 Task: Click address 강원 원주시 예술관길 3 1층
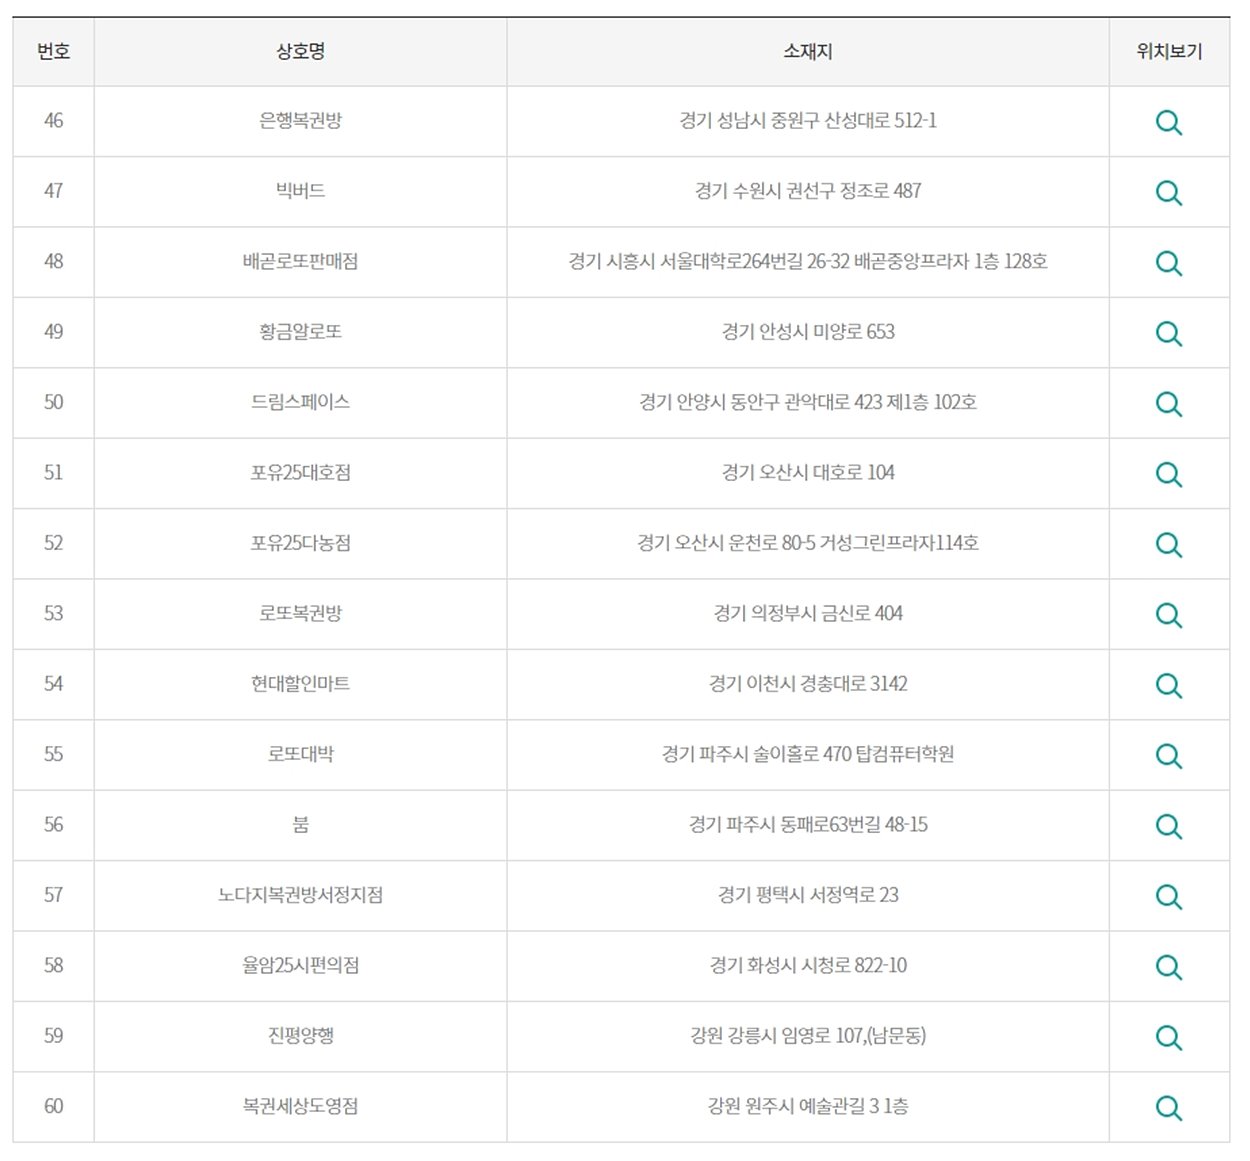coord(808,1106)
